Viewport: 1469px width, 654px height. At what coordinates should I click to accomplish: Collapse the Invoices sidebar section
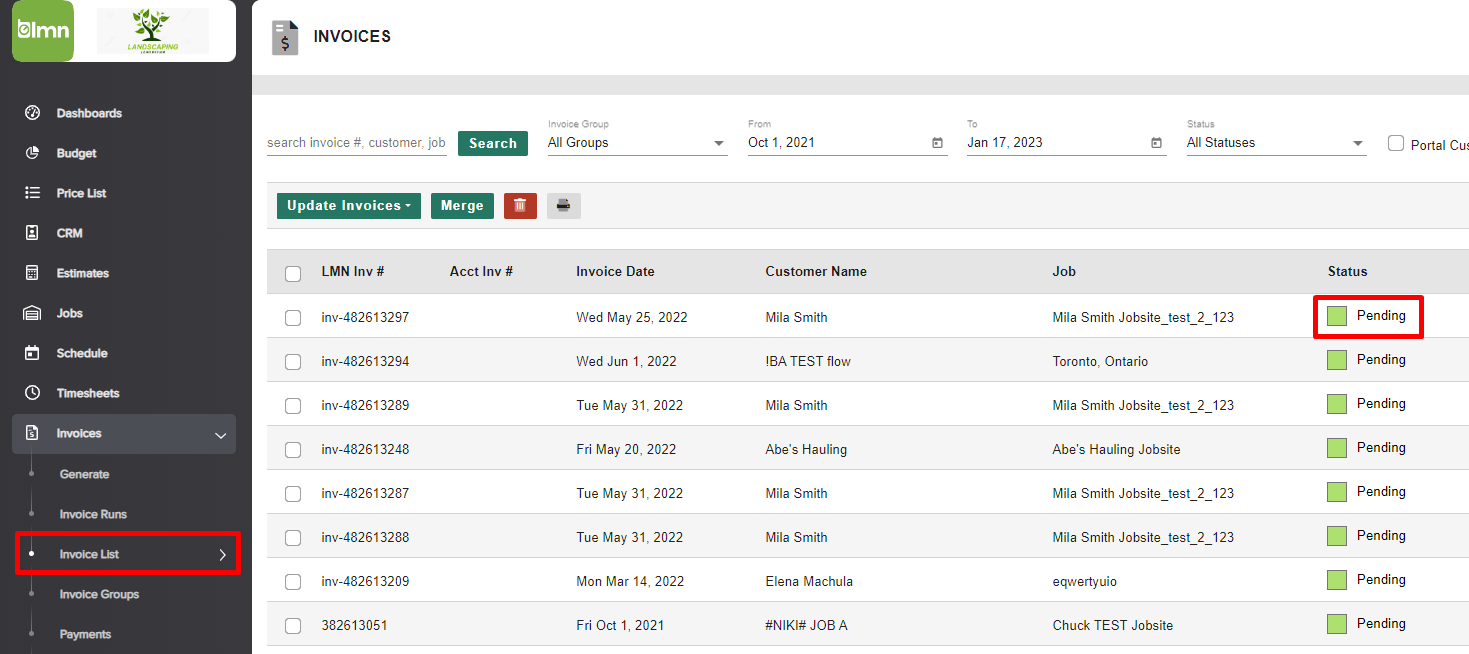(x=220, y=434)
